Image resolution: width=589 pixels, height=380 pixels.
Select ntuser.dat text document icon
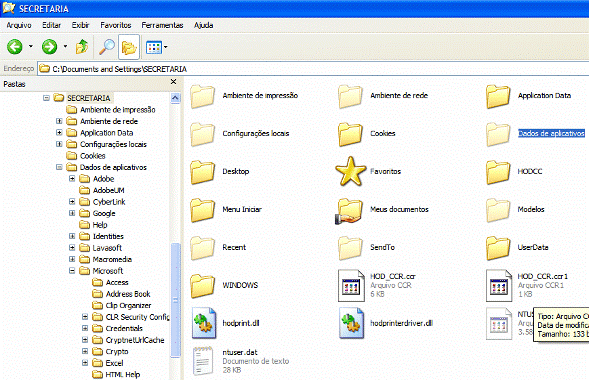pyautogui.click(x=204, y=361)
